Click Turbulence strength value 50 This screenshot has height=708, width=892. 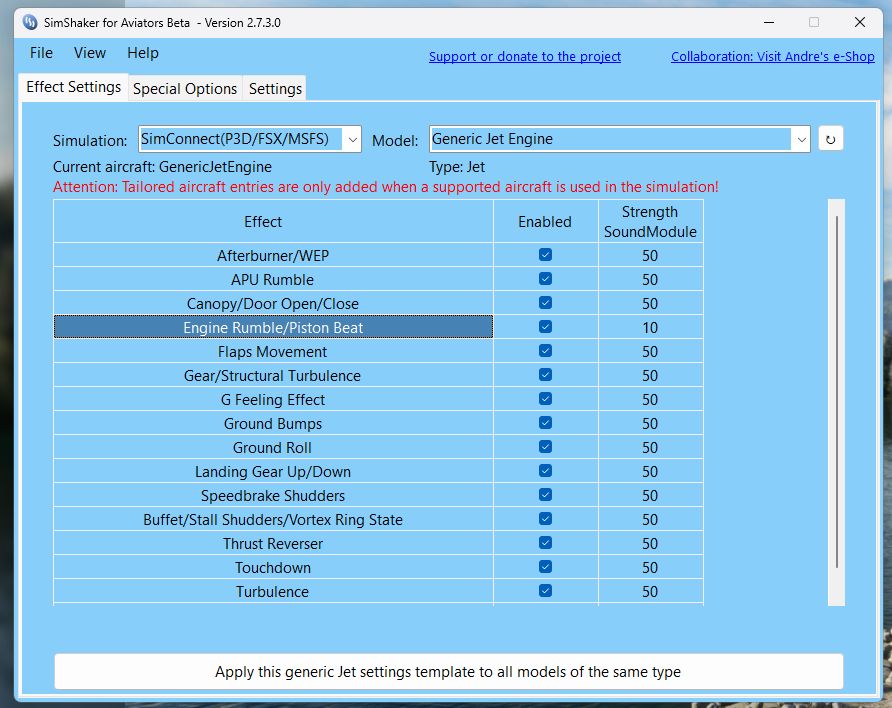(651, 591)
